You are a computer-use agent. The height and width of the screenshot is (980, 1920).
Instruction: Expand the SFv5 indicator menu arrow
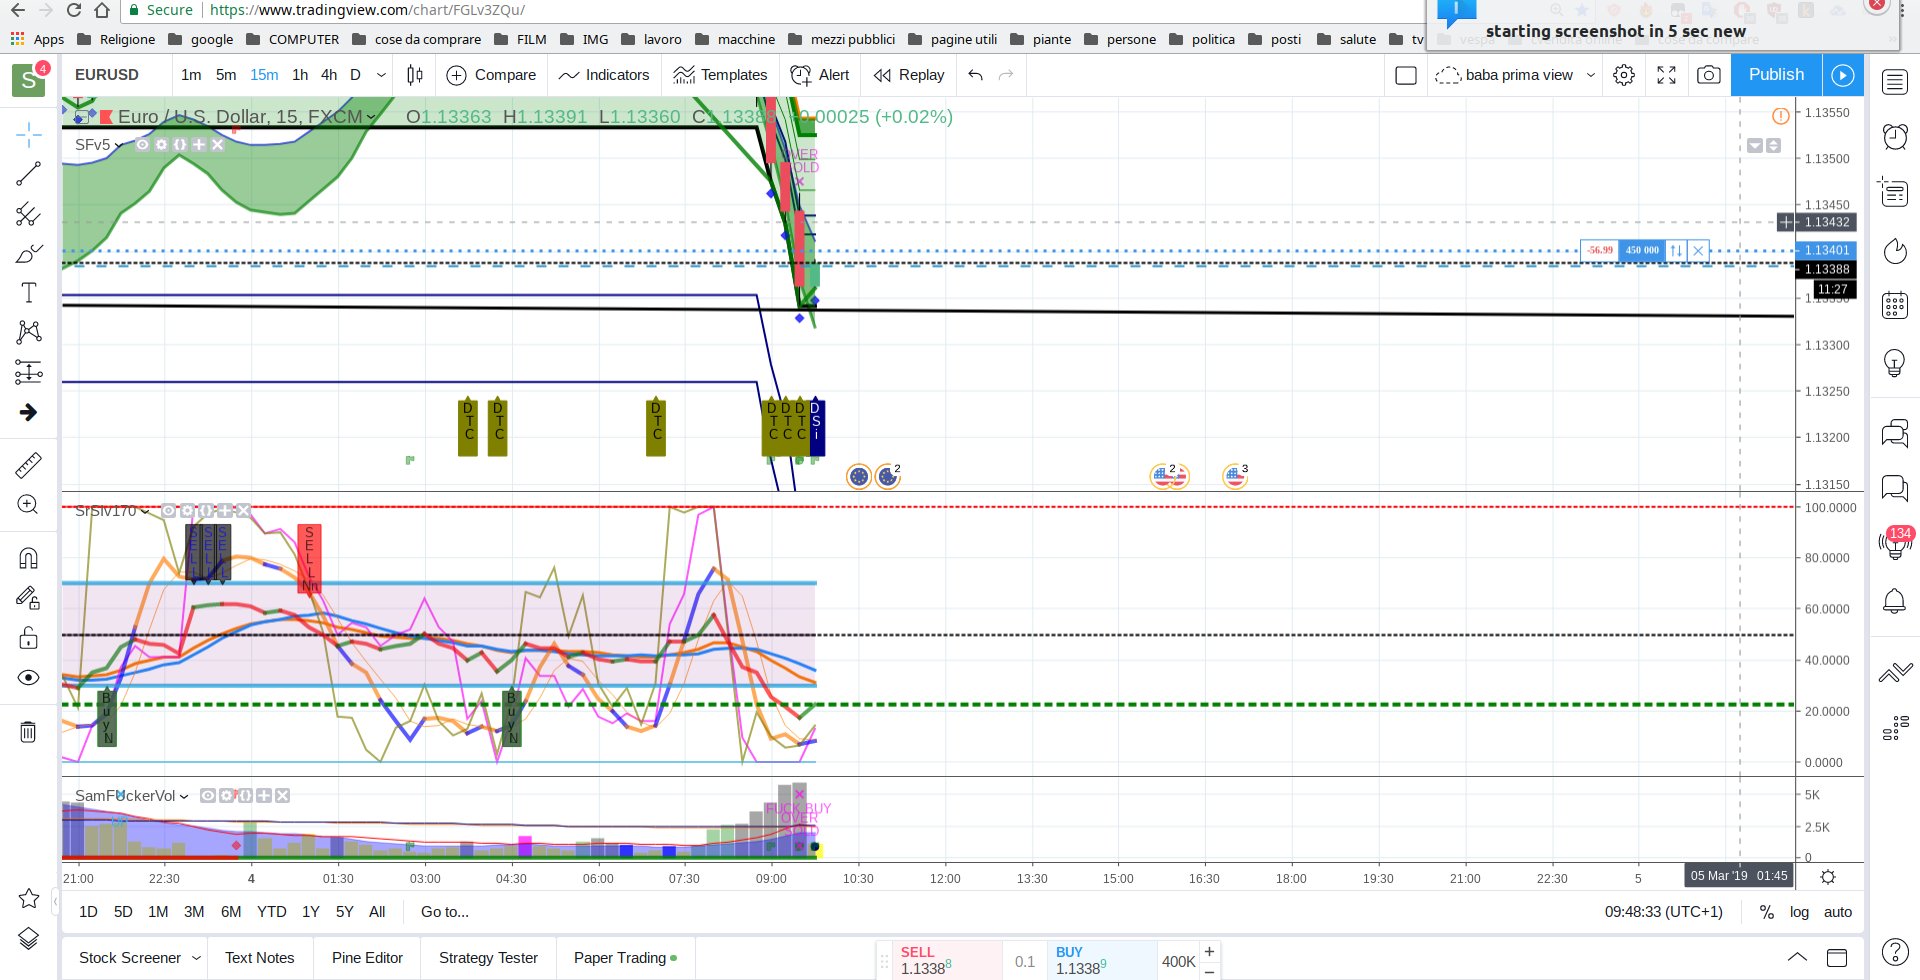click(119, 146)
